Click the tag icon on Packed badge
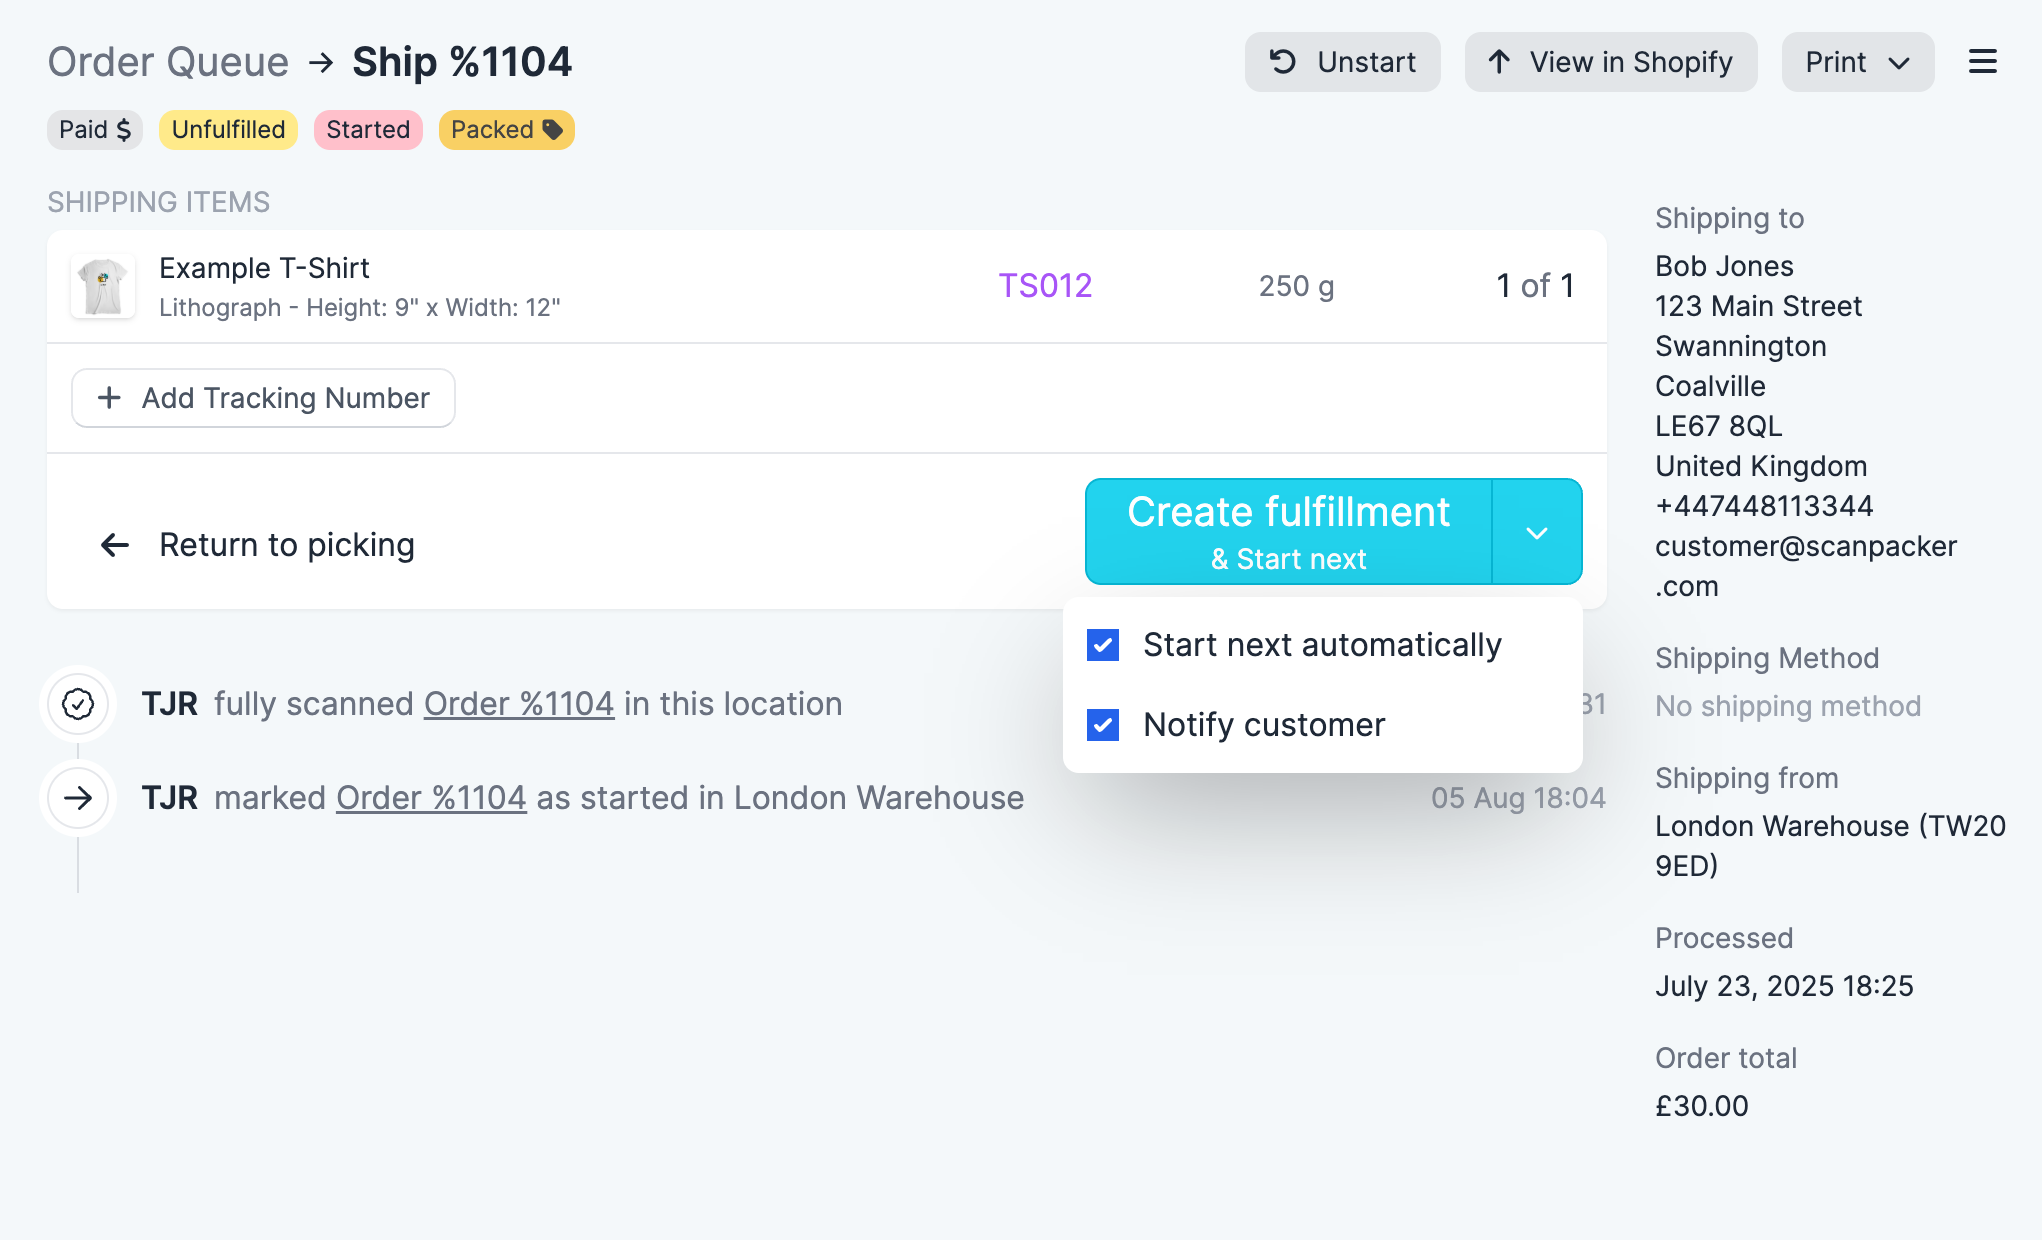 point(552,130)
